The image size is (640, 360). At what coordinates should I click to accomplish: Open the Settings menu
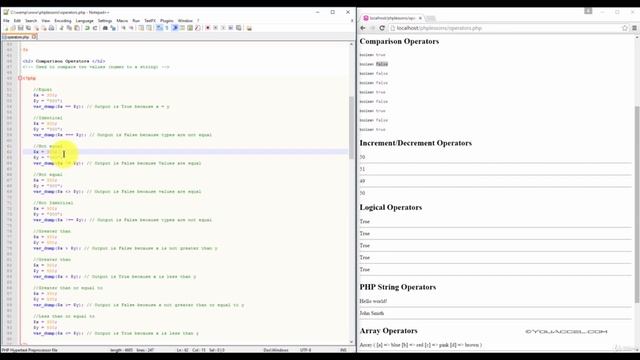(105, 20)
